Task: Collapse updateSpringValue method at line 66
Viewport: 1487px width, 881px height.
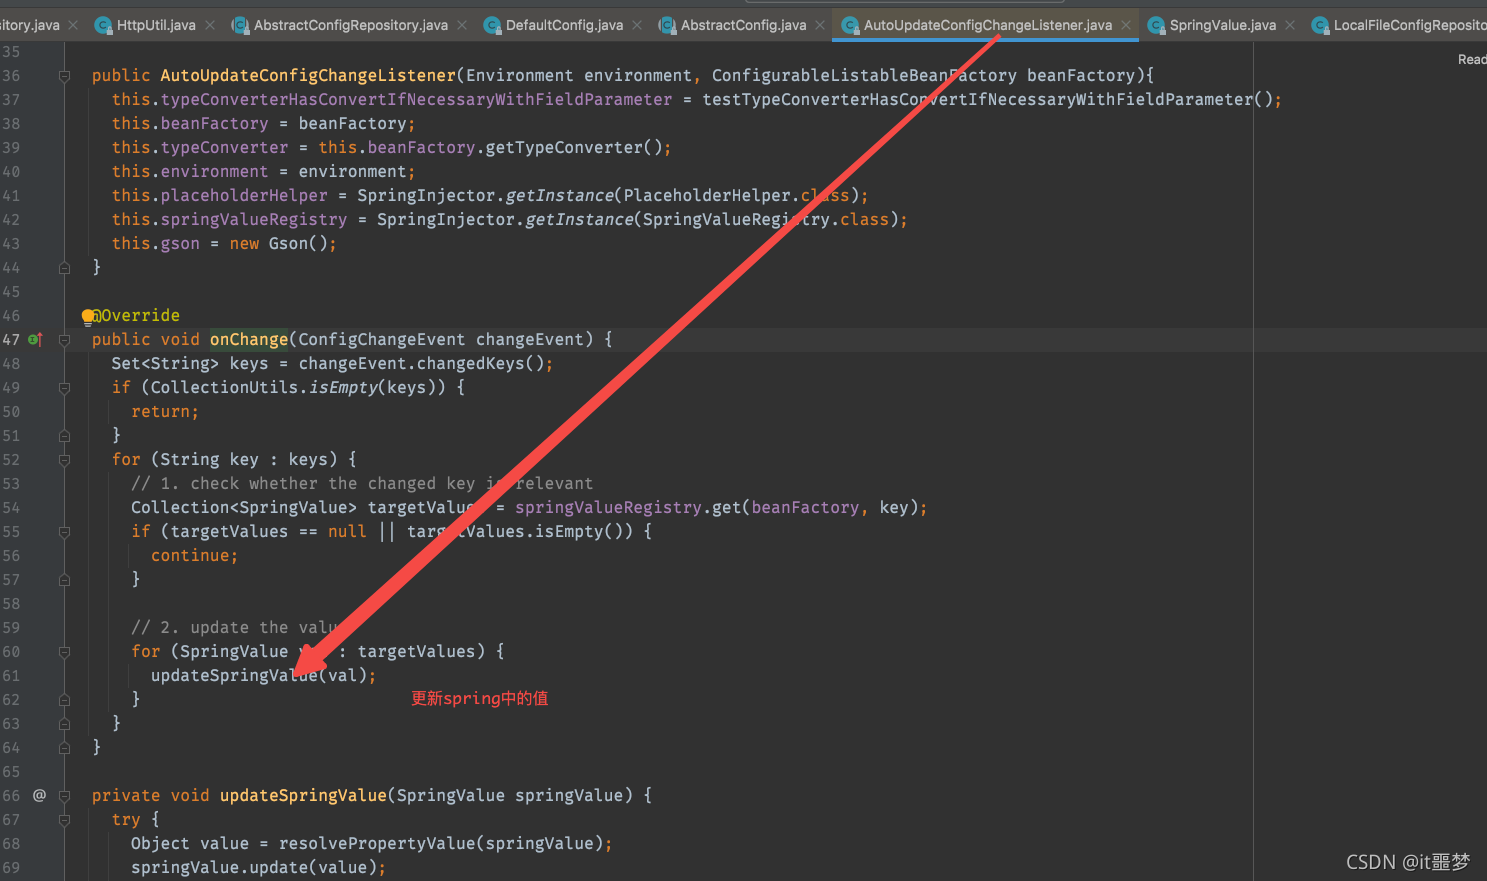Action: (64, 796)
